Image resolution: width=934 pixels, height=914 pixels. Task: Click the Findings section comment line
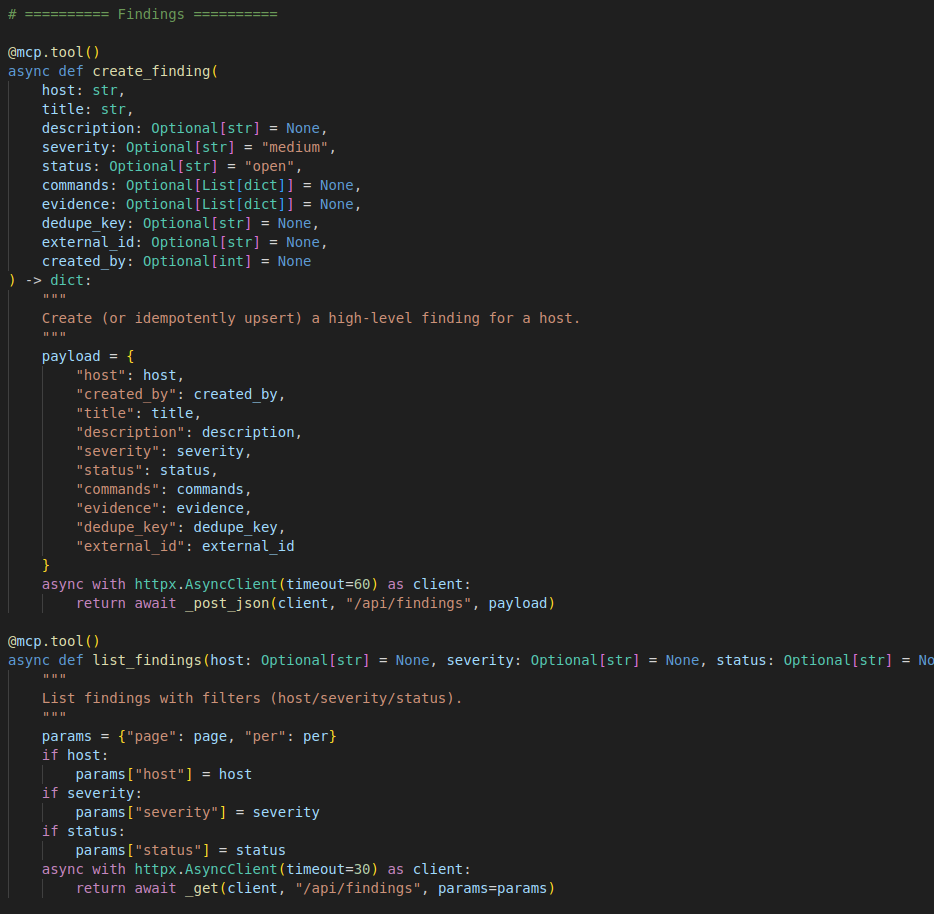(142, 14)
